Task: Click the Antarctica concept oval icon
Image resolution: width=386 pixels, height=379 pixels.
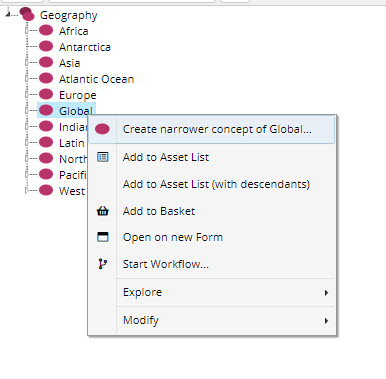Action: (x=46, y=46)
